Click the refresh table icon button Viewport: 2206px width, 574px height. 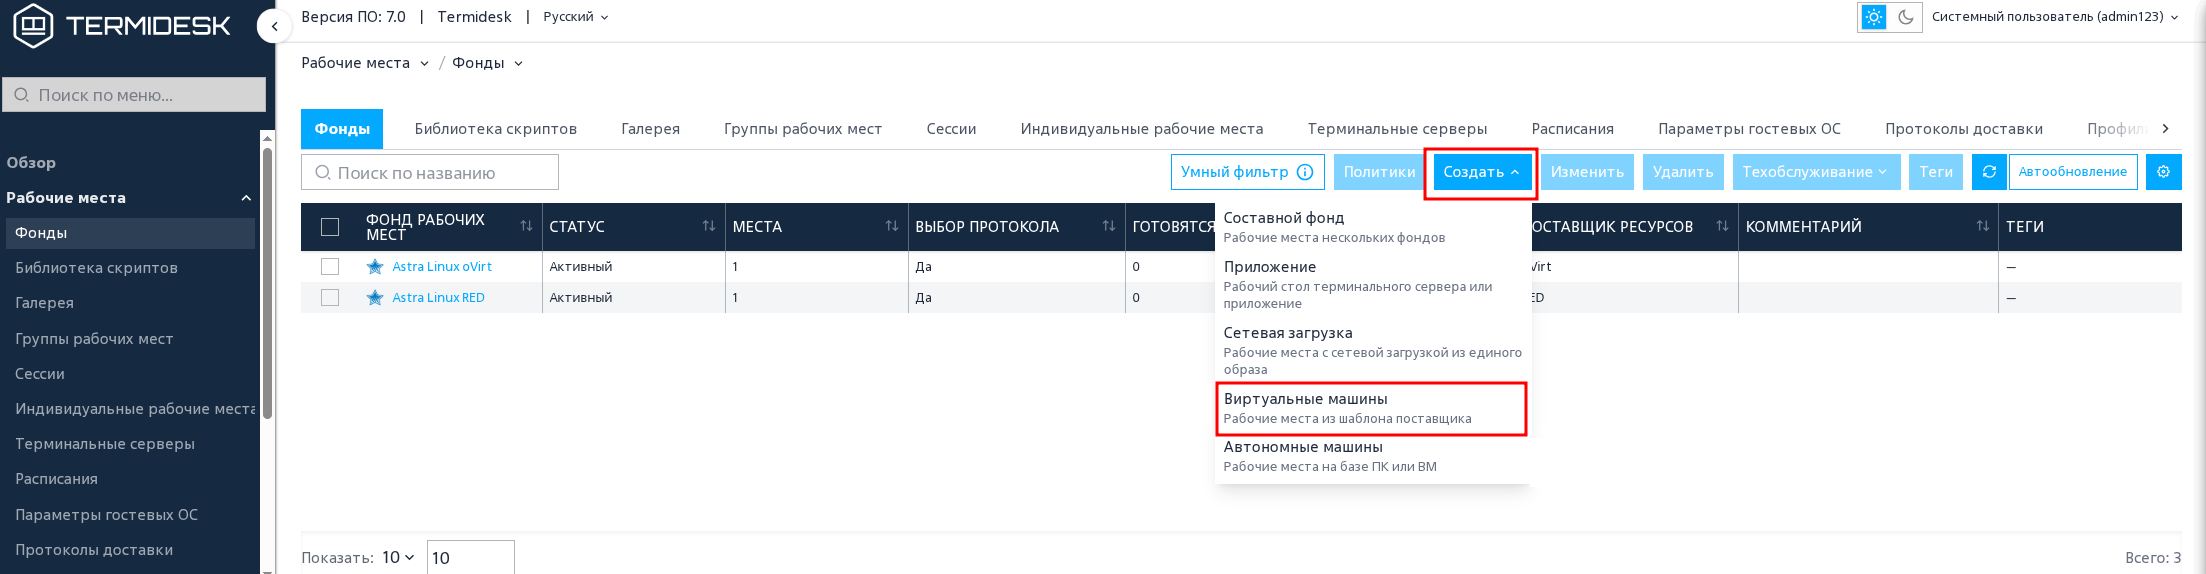pyautogui.click(x=1989, y=172)
